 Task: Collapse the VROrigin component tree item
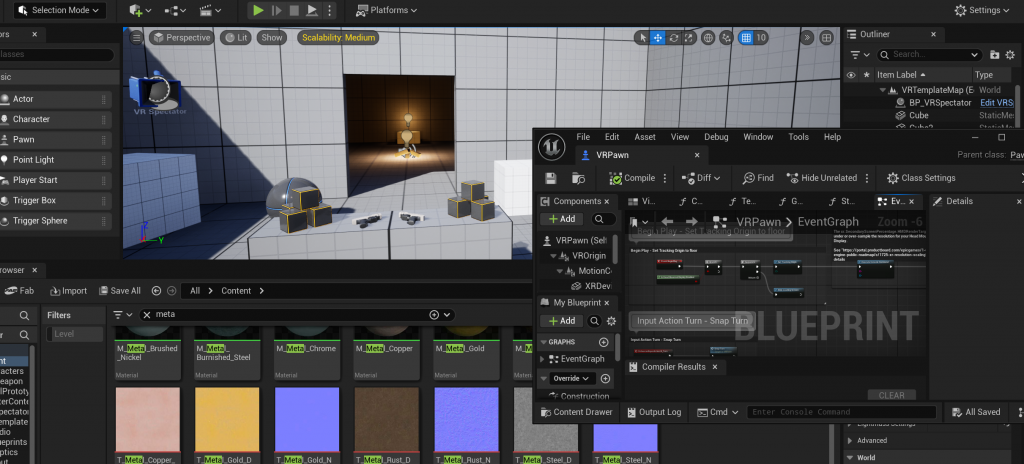point(554,256)
